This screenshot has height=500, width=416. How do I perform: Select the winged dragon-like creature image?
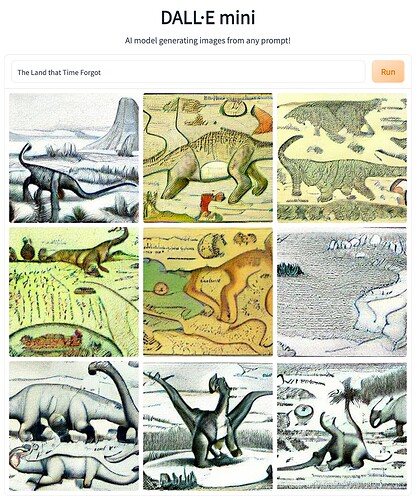(x=208, y=426)
